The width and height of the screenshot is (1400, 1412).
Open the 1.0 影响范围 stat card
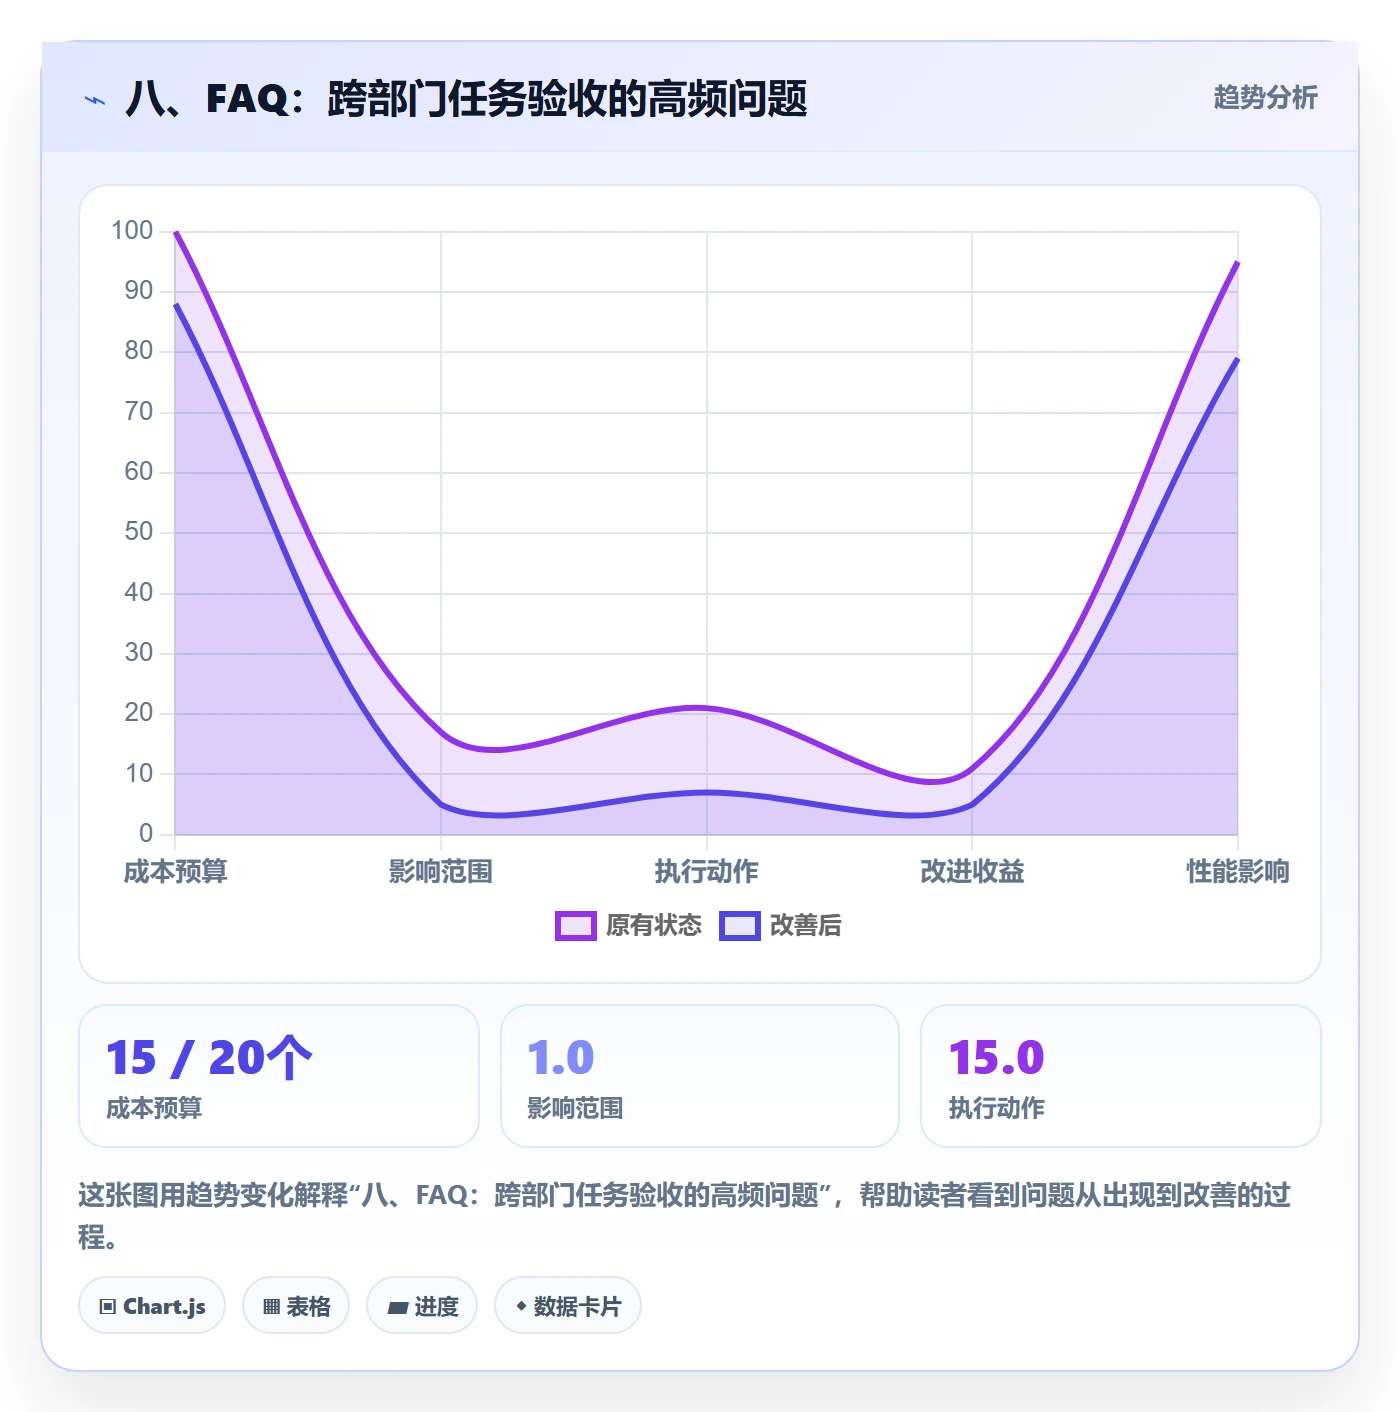(700, 1076)
